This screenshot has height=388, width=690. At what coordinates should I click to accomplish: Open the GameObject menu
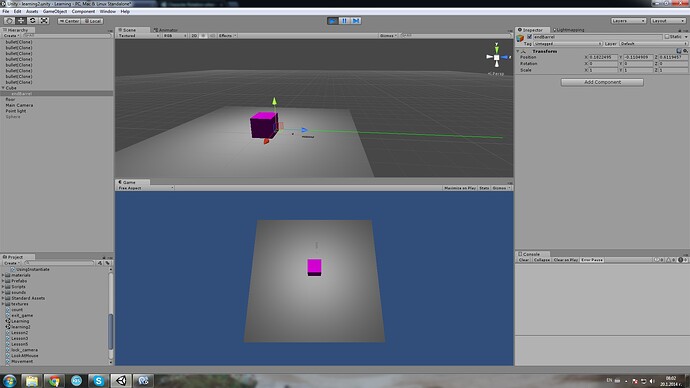coord(55,11)
